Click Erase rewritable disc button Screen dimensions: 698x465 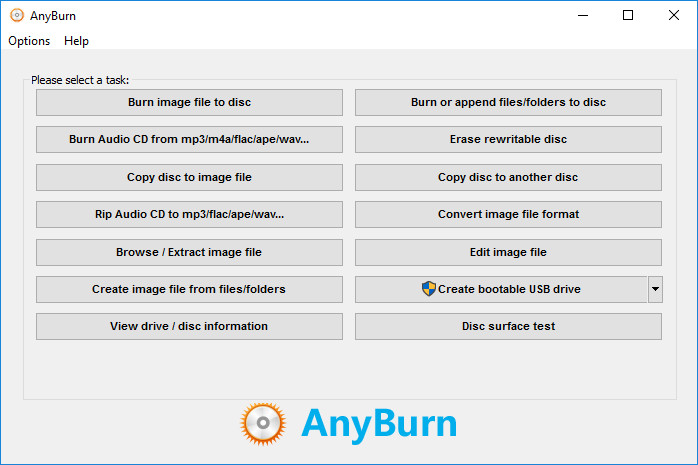pyautogui.click(x=508, y=139)
